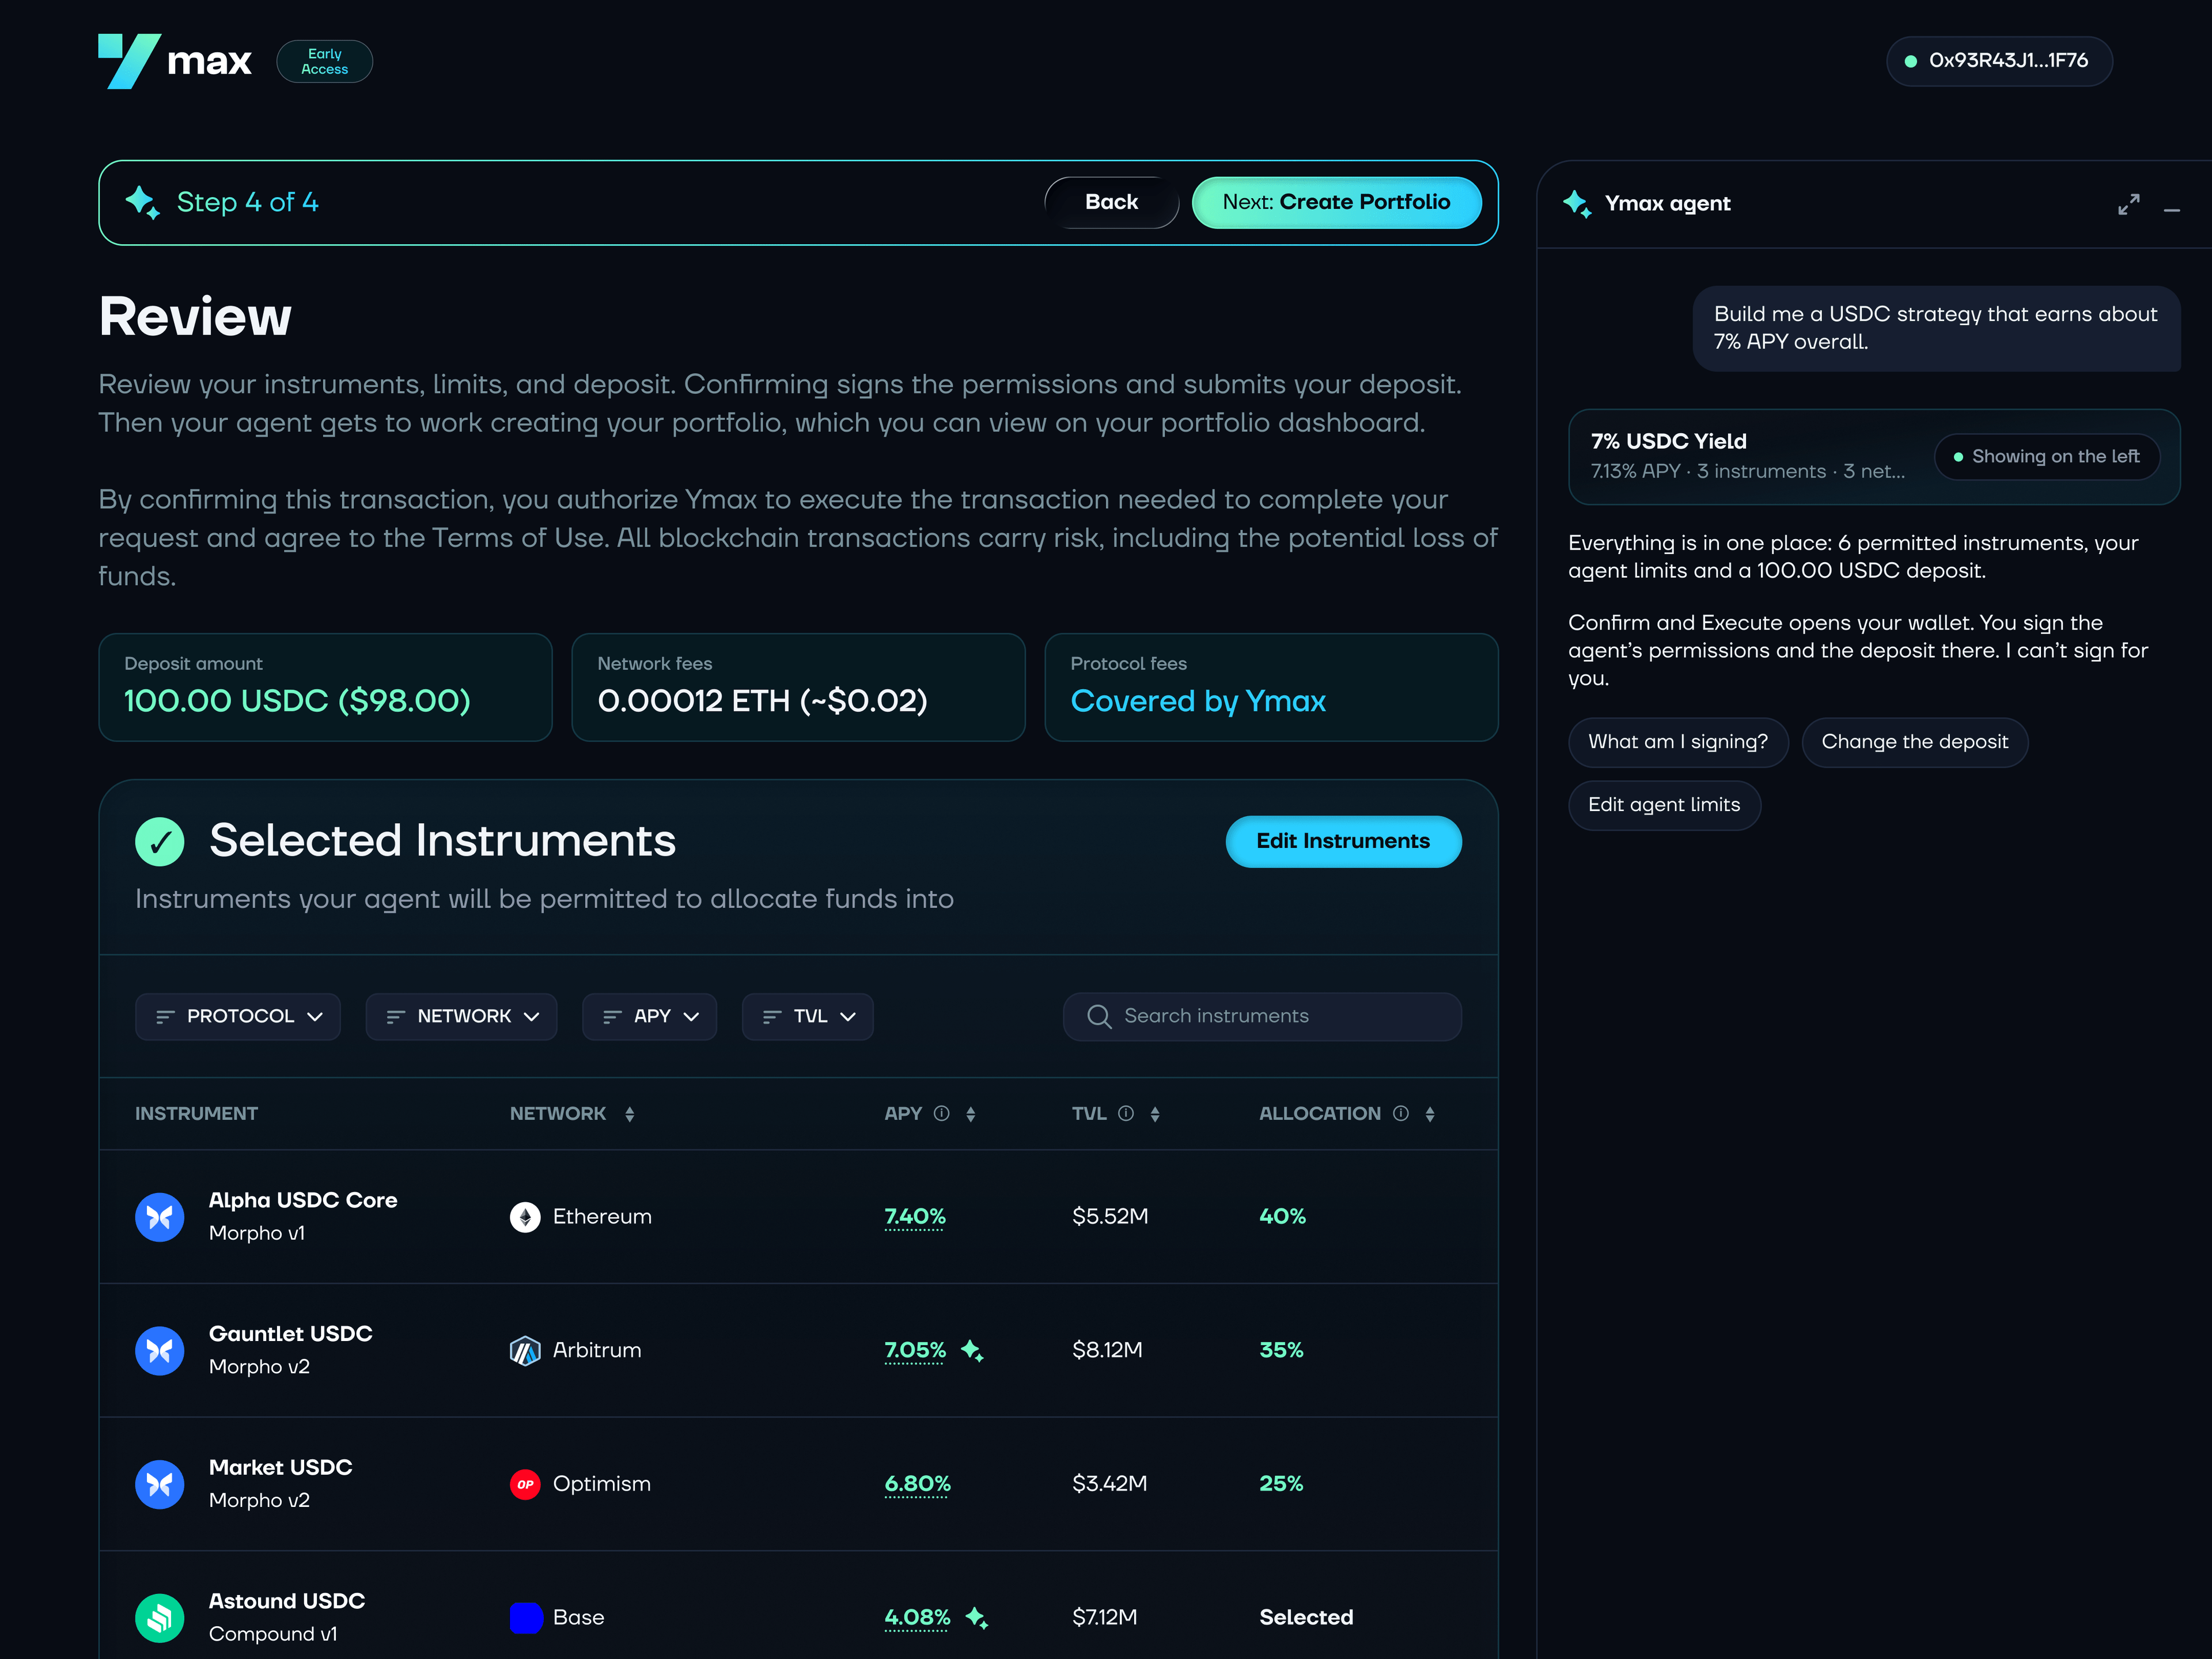Viewport: 2212px width, 1659px height.
Task: Show the ALLOCATION column info tooltip
Action: pos(1401,1113)
